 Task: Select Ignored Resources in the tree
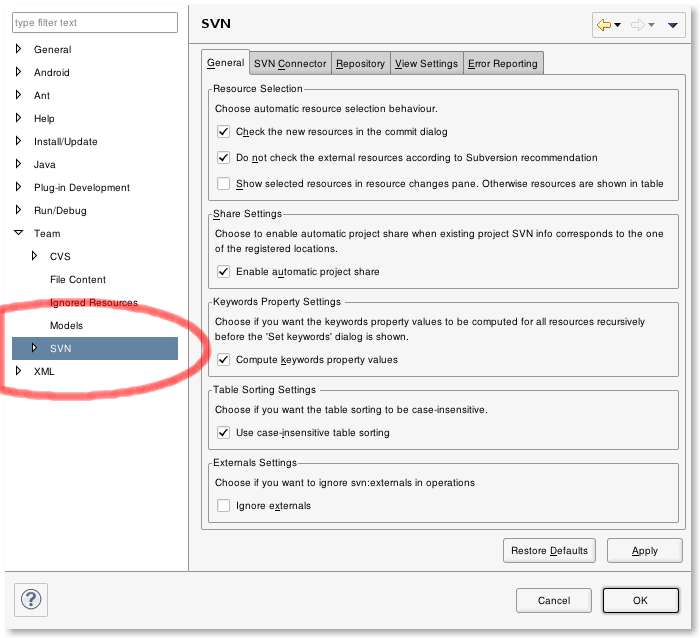pos(94,302)
